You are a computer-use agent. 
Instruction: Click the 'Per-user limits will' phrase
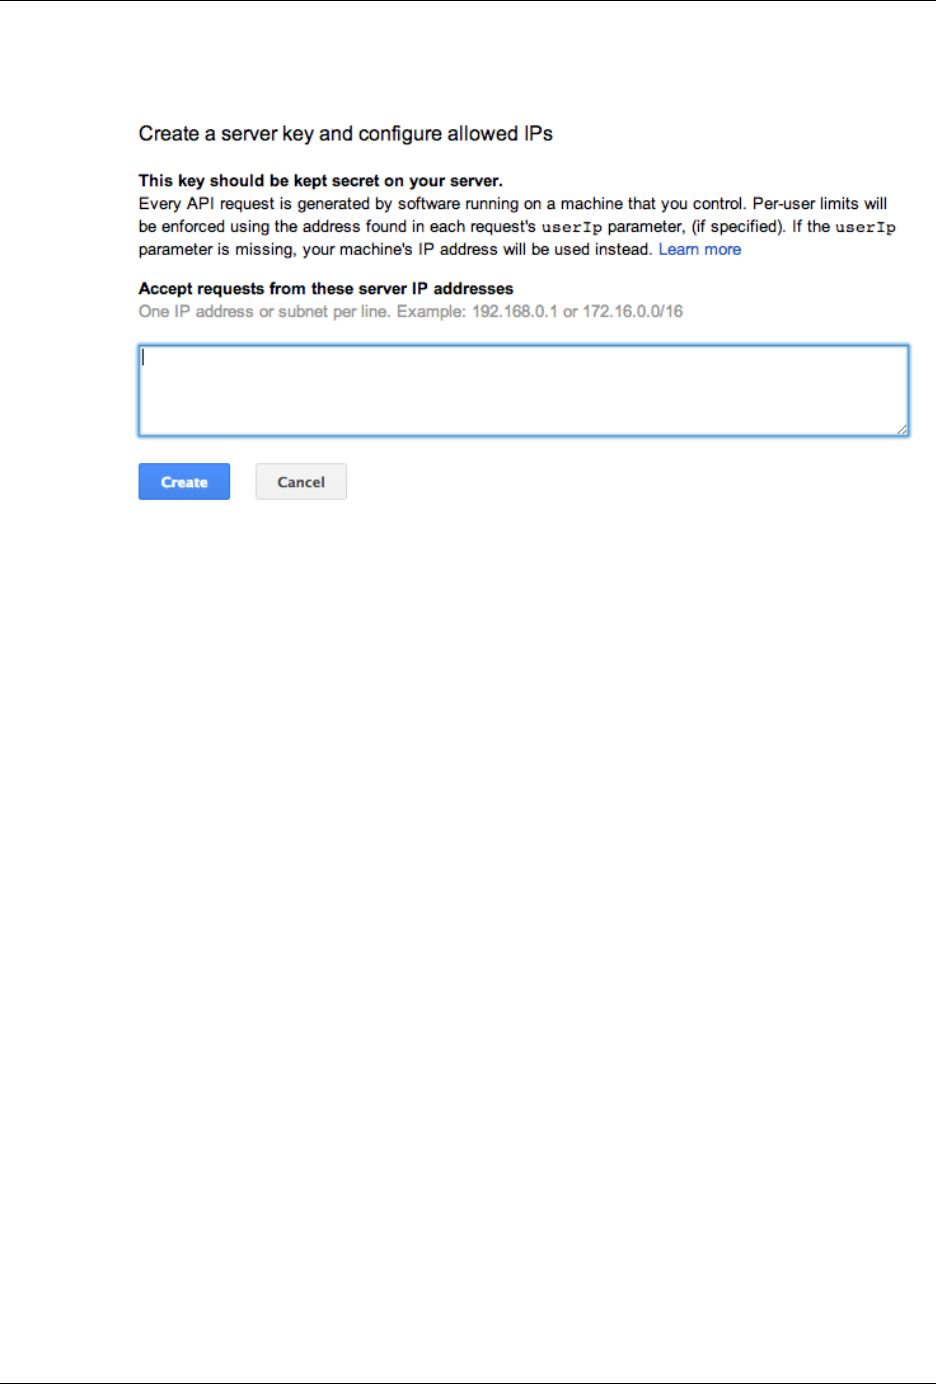click(x=819, y=203)
